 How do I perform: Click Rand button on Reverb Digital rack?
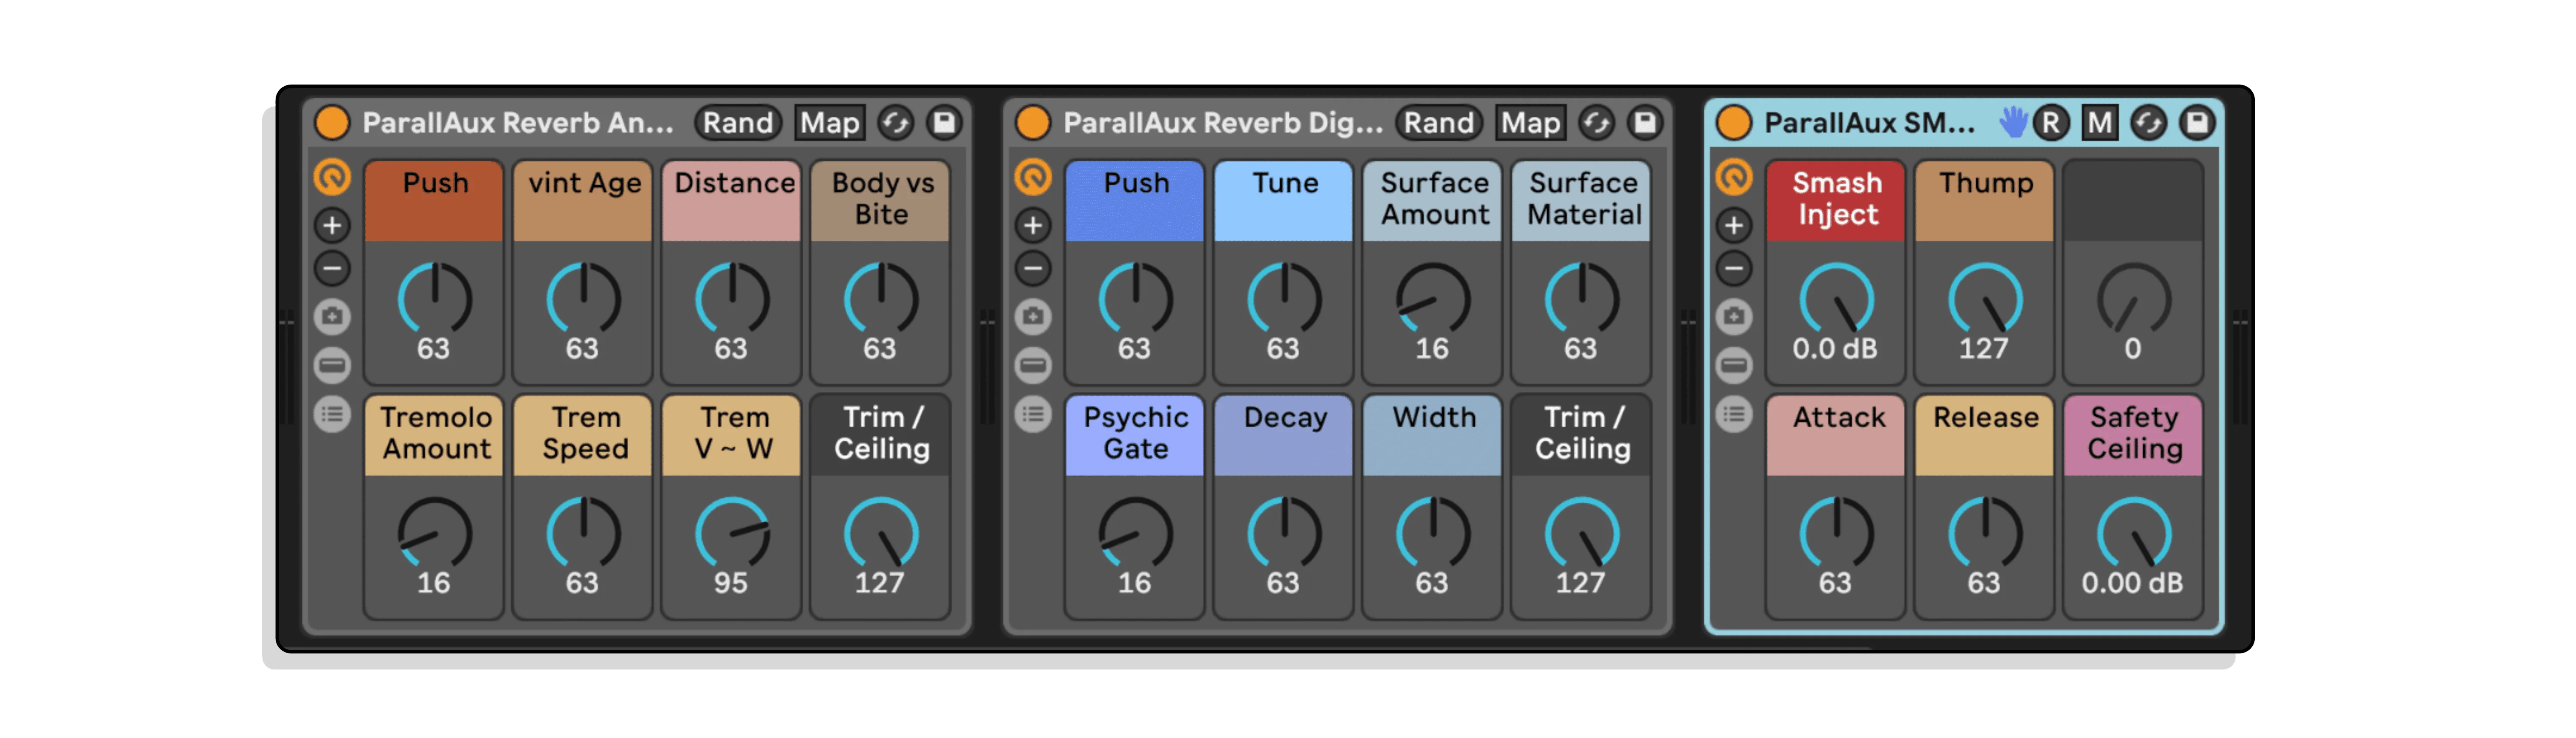pyautogui.click(x=1439, y=123)
